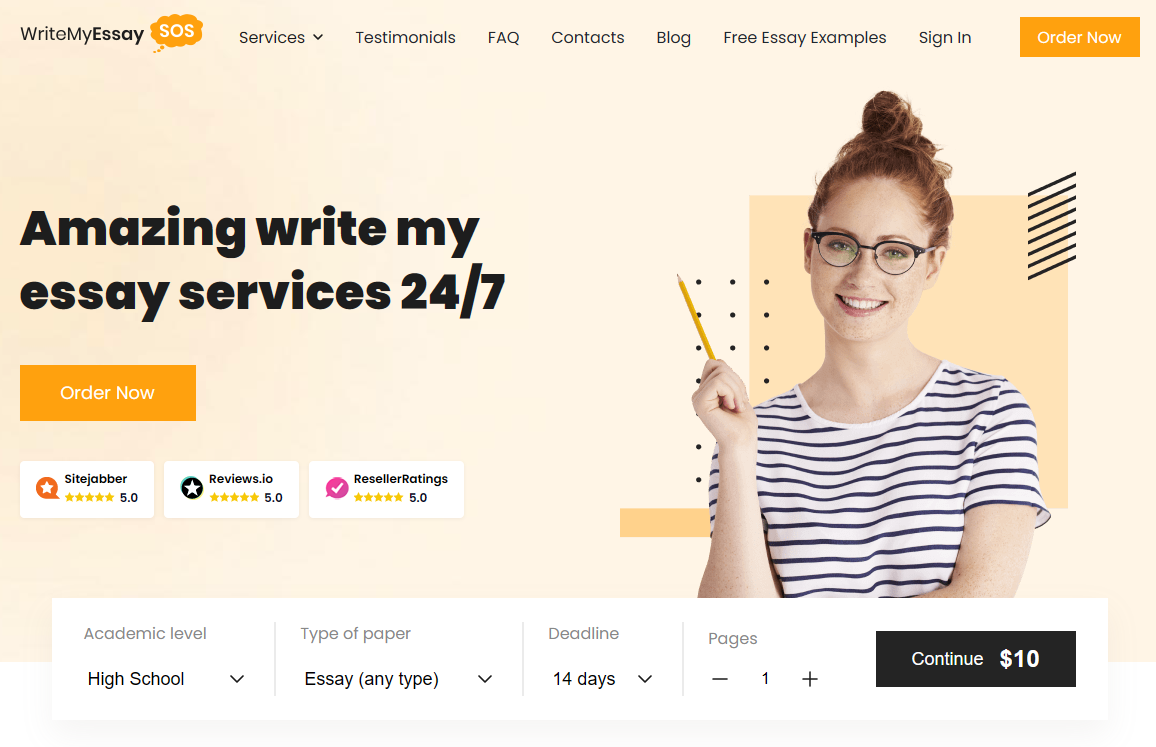The width and height of the screenshot is (1156, 747).
Task: Click the orange SOS speech bubble
Action: click(176, 32)
